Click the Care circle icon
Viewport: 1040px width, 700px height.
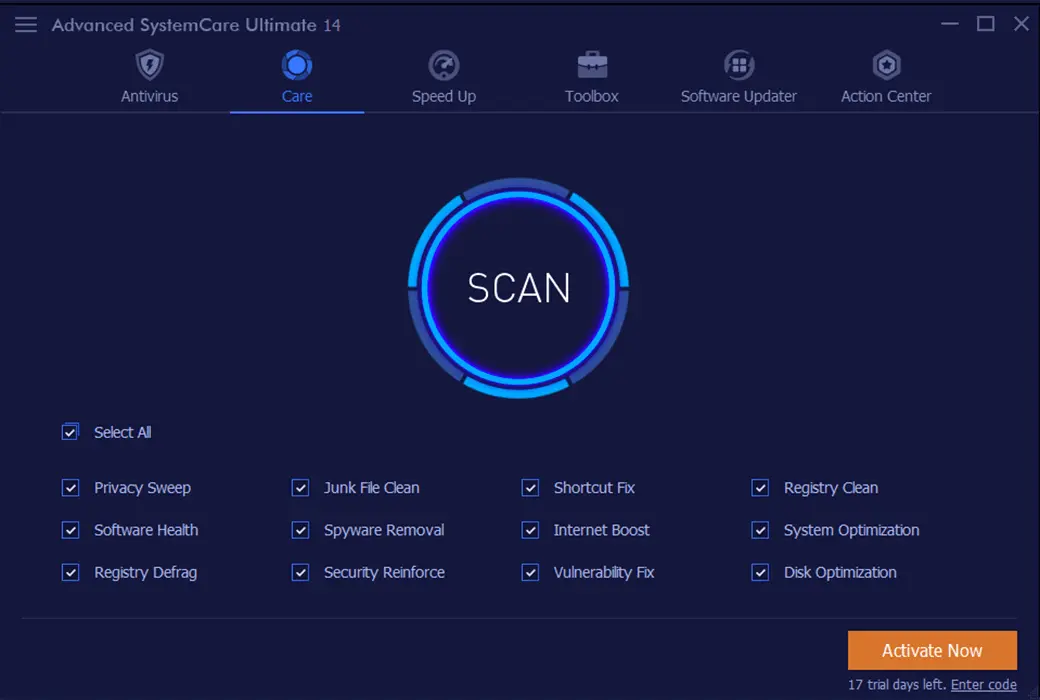pos(296,65)
